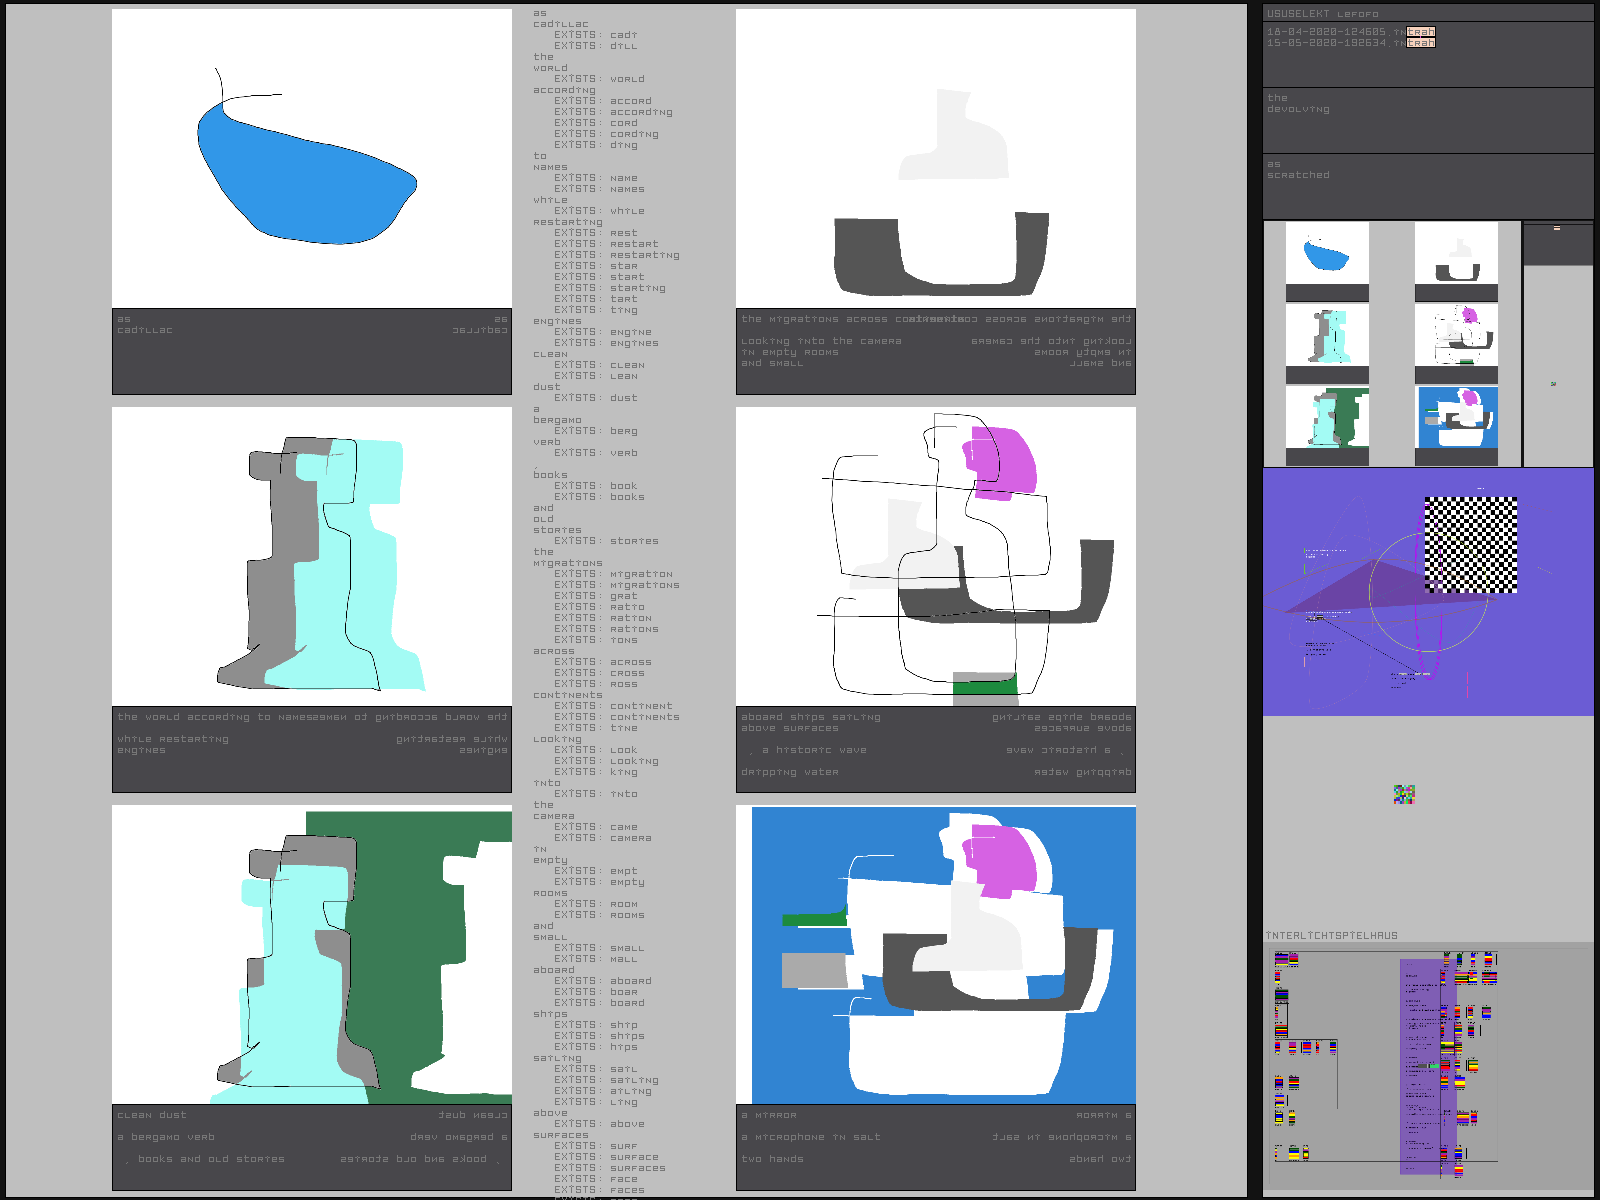Click the purple column in the INTERLICHTSPIELHAUS map
The image size is (1600, 1200).
1420,1065
